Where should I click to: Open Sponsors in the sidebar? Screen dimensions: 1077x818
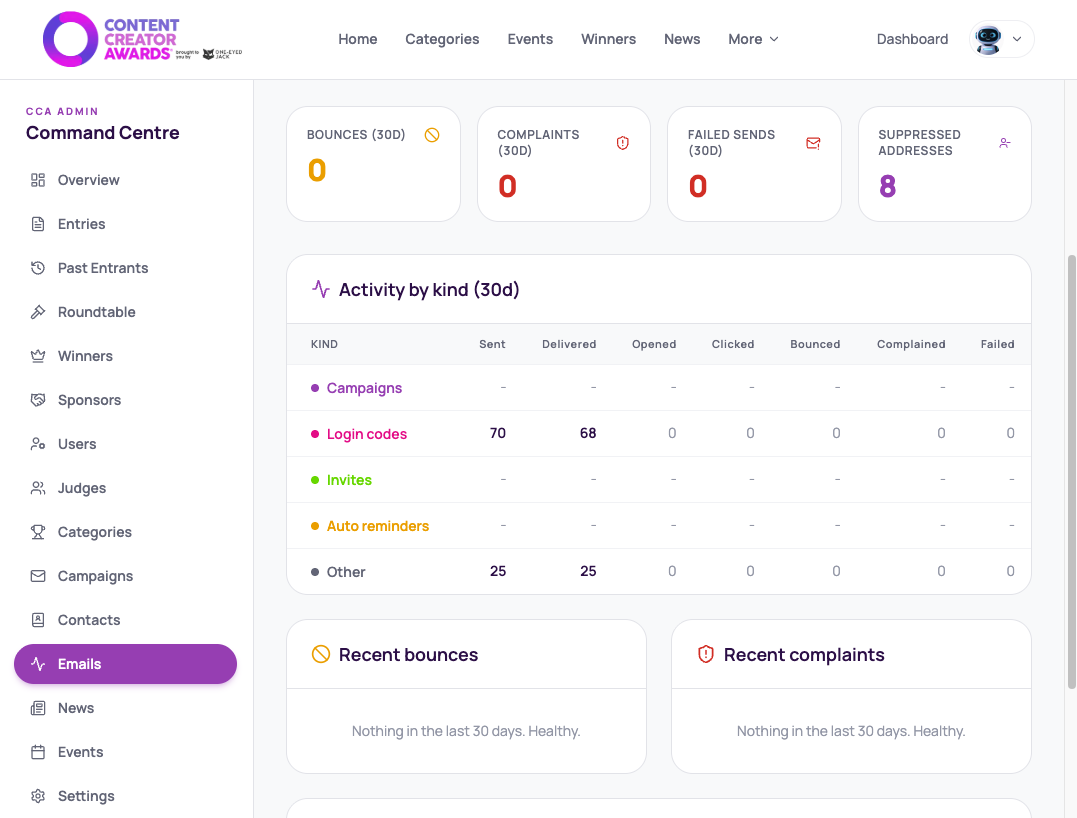point(125,400)
